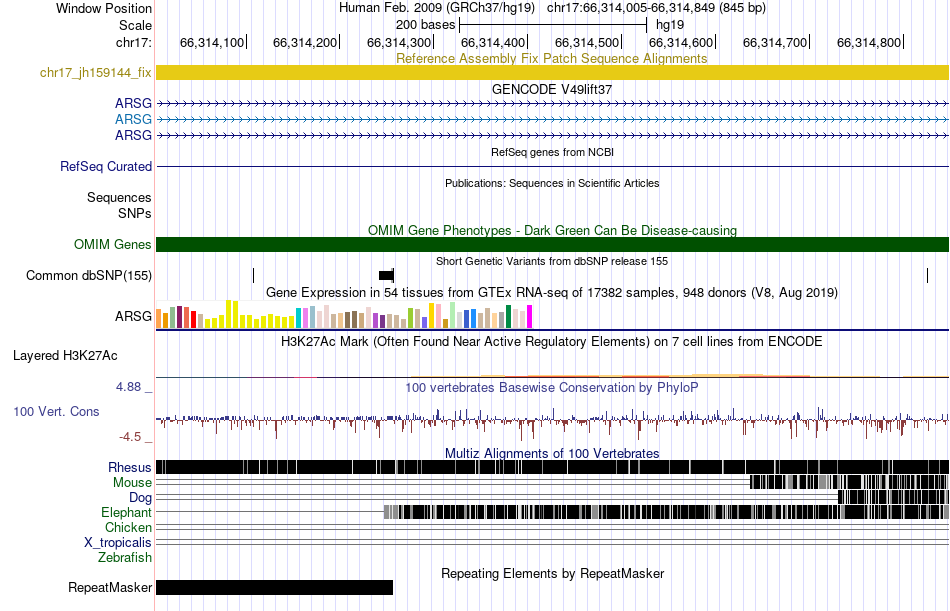Click the 4.88 upper scale value

click(128, 387)
